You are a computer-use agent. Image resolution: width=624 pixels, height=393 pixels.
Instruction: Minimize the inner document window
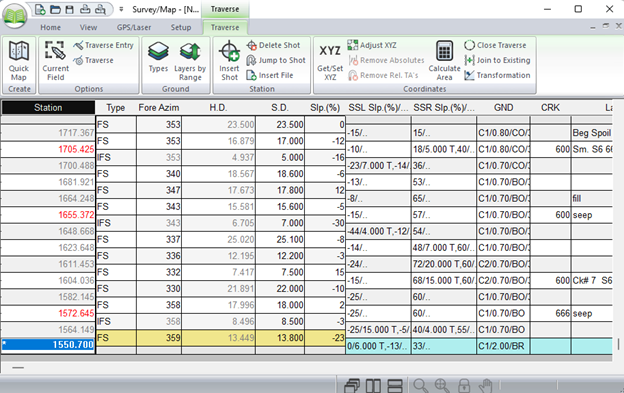pyautogui.click(x=593, y=27)
